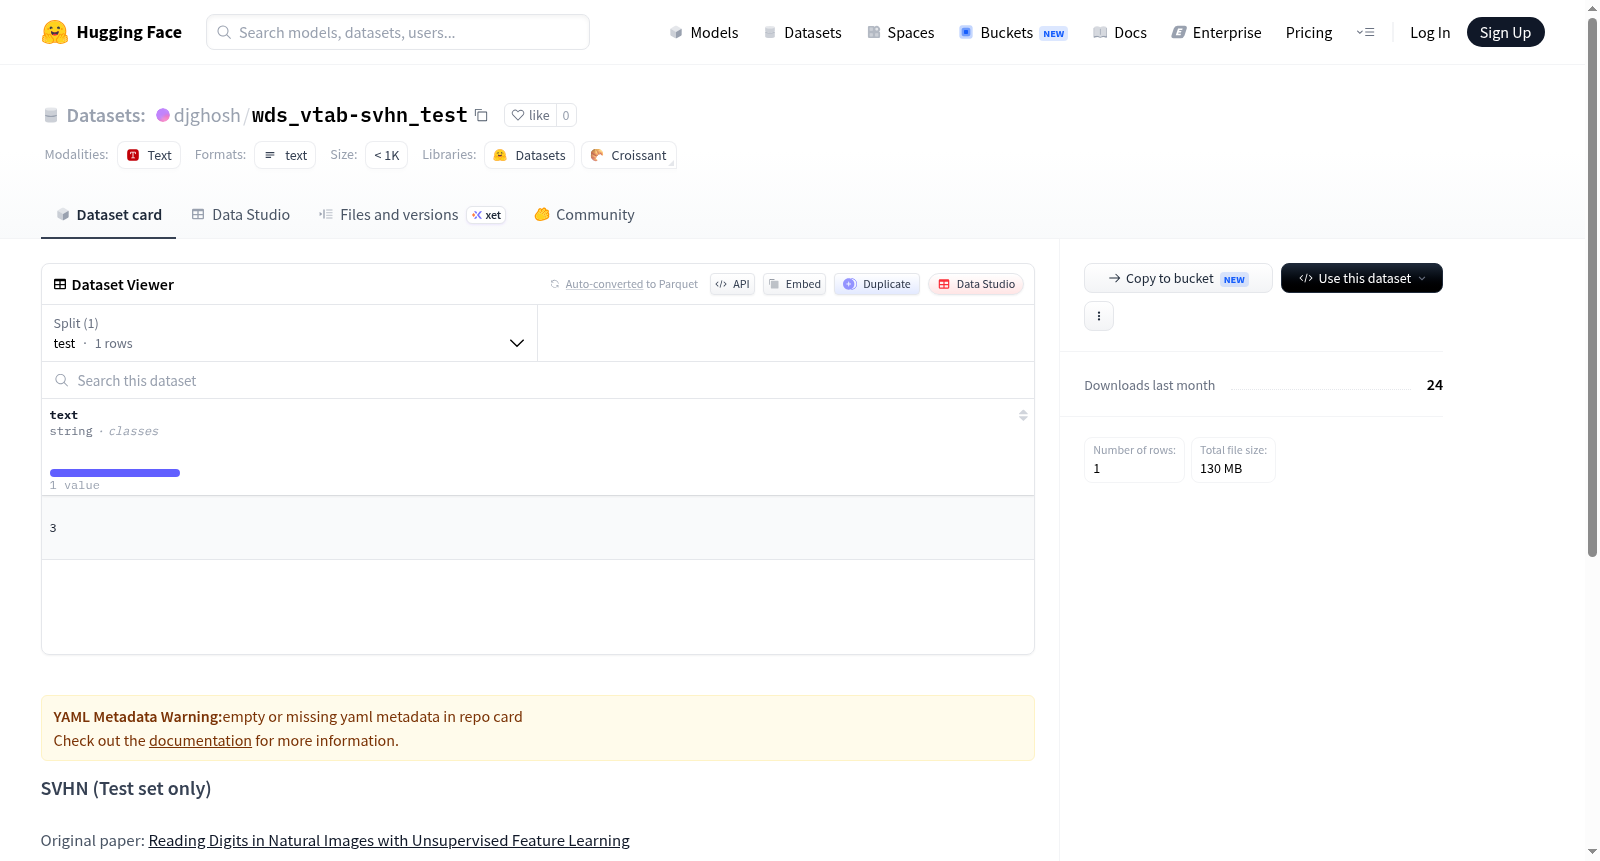Screen dimensions: 1600x861
Task: Click the <1K size tag
Action: pos(386,155)
